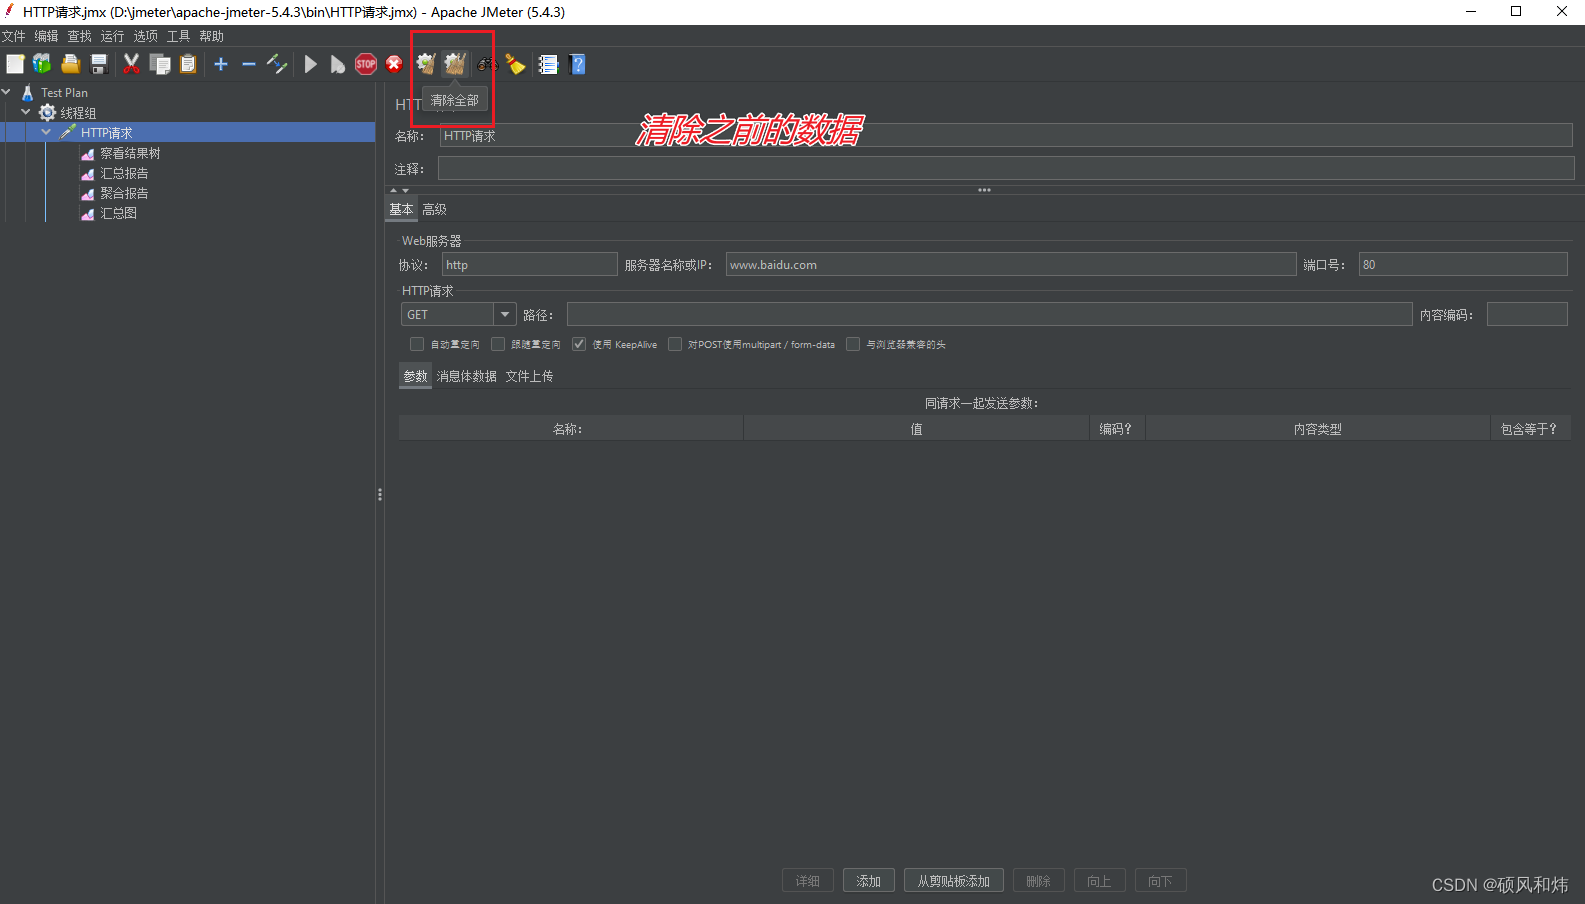Viewport: 1585px width, 904px height.
Task: Toggle 自动重定向 checkbox
Action: [417, 344]
